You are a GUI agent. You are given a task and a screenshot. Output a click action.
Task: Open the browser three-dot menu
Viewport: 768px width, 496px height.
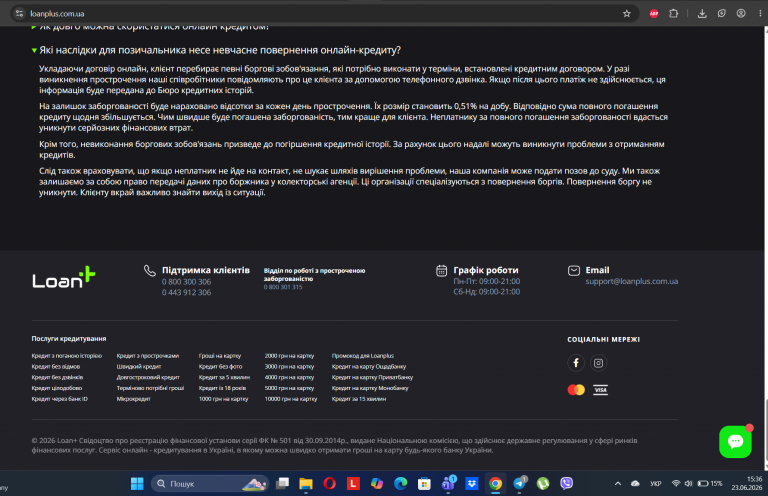pyautogui.click(x=760, y=14)
